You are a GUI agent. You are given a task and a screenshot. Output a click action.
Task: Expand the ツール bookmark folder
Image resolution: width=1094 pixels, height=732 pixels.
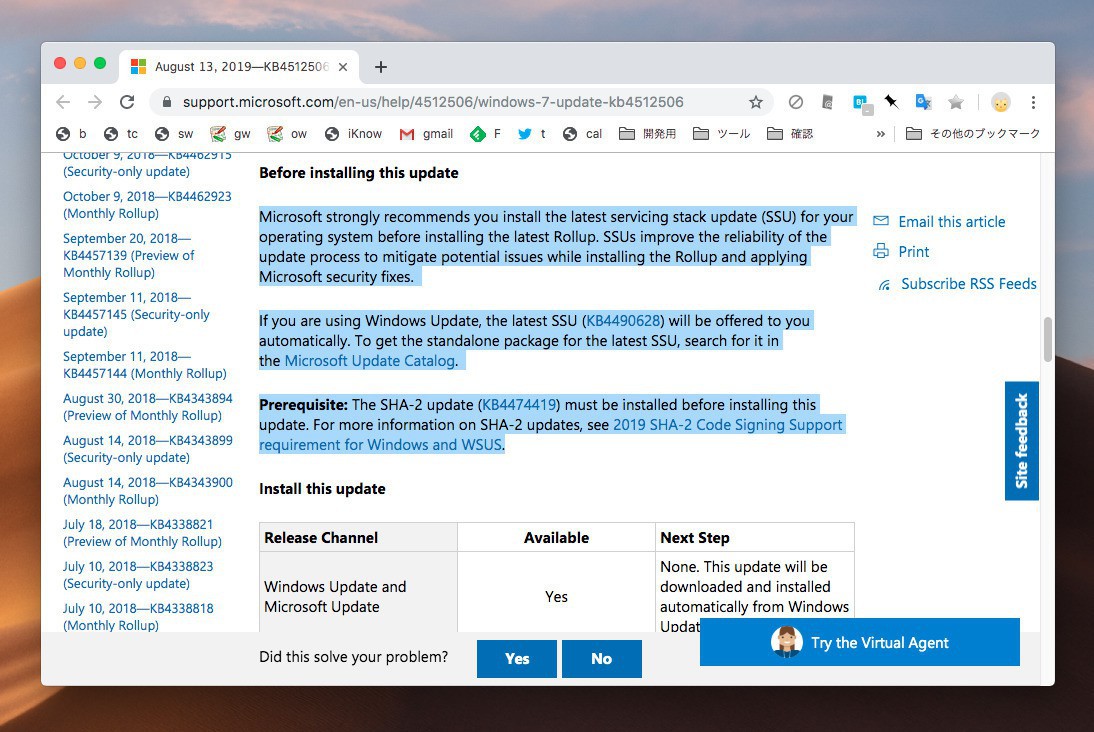tap(721, 134)
